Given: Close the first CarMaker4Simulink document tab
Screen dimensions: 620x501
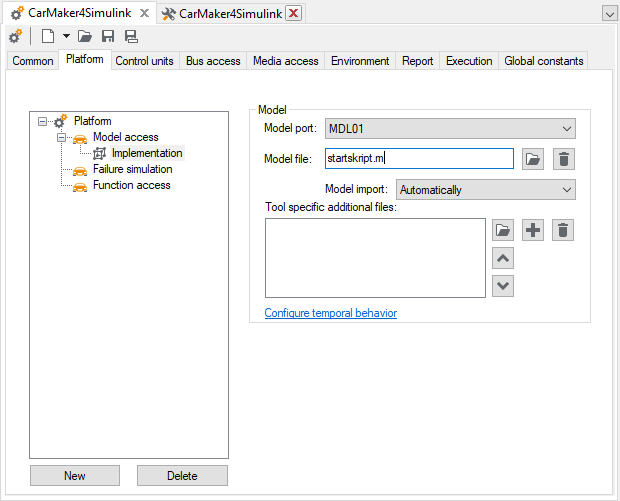Looking at the screenshot, I should point(145,13).
